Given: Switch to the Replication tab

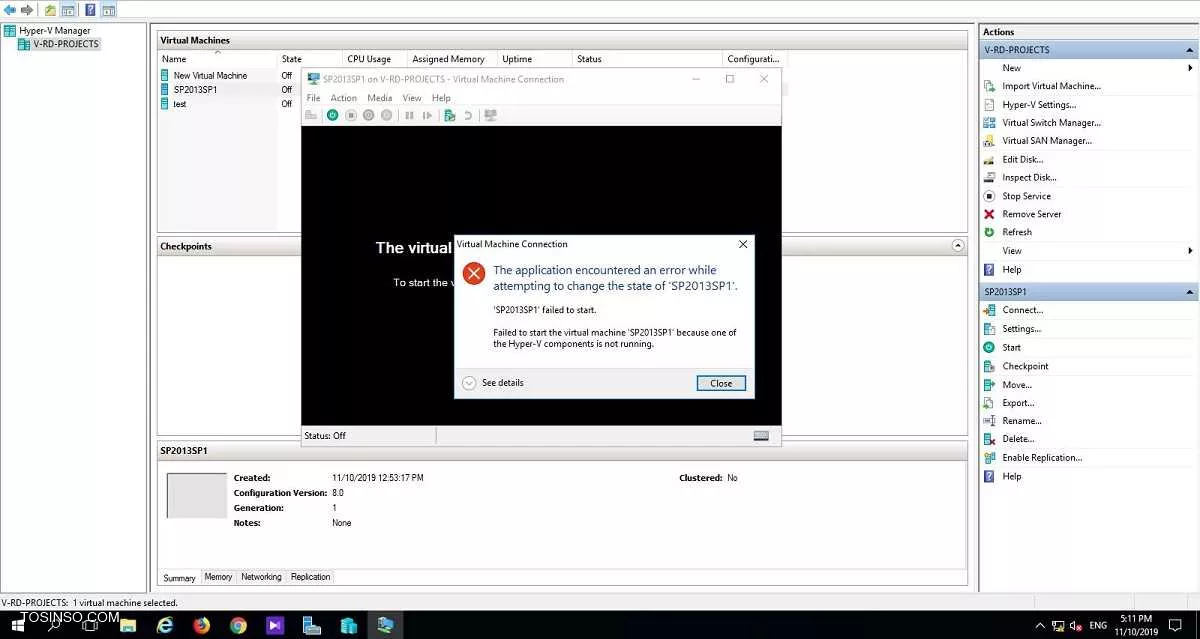Looking at the screenshot, I should pyautogui.click(x=310, y=577).
